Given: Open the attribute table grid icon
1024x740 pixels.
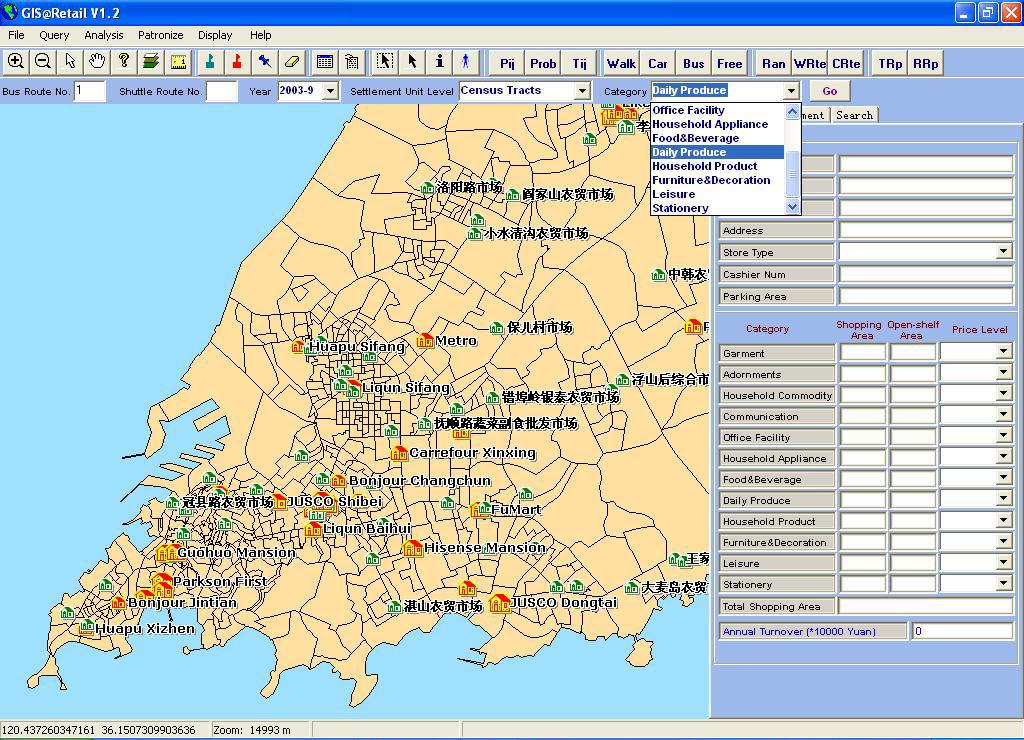Looking at the screenshot, I should click(324, 62).
